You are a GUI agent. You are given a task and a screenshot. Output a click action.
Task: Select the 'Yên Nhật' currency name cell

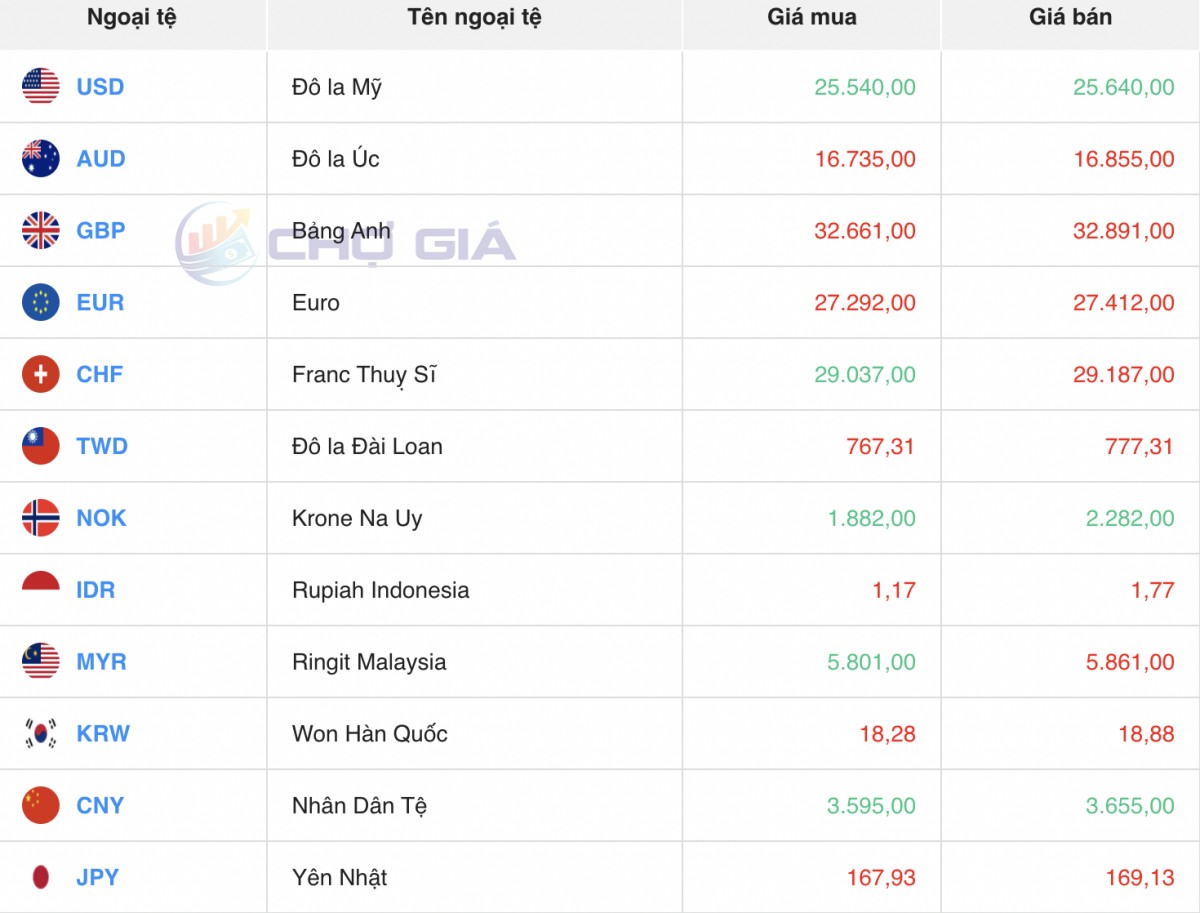click(x=339, y=878)
